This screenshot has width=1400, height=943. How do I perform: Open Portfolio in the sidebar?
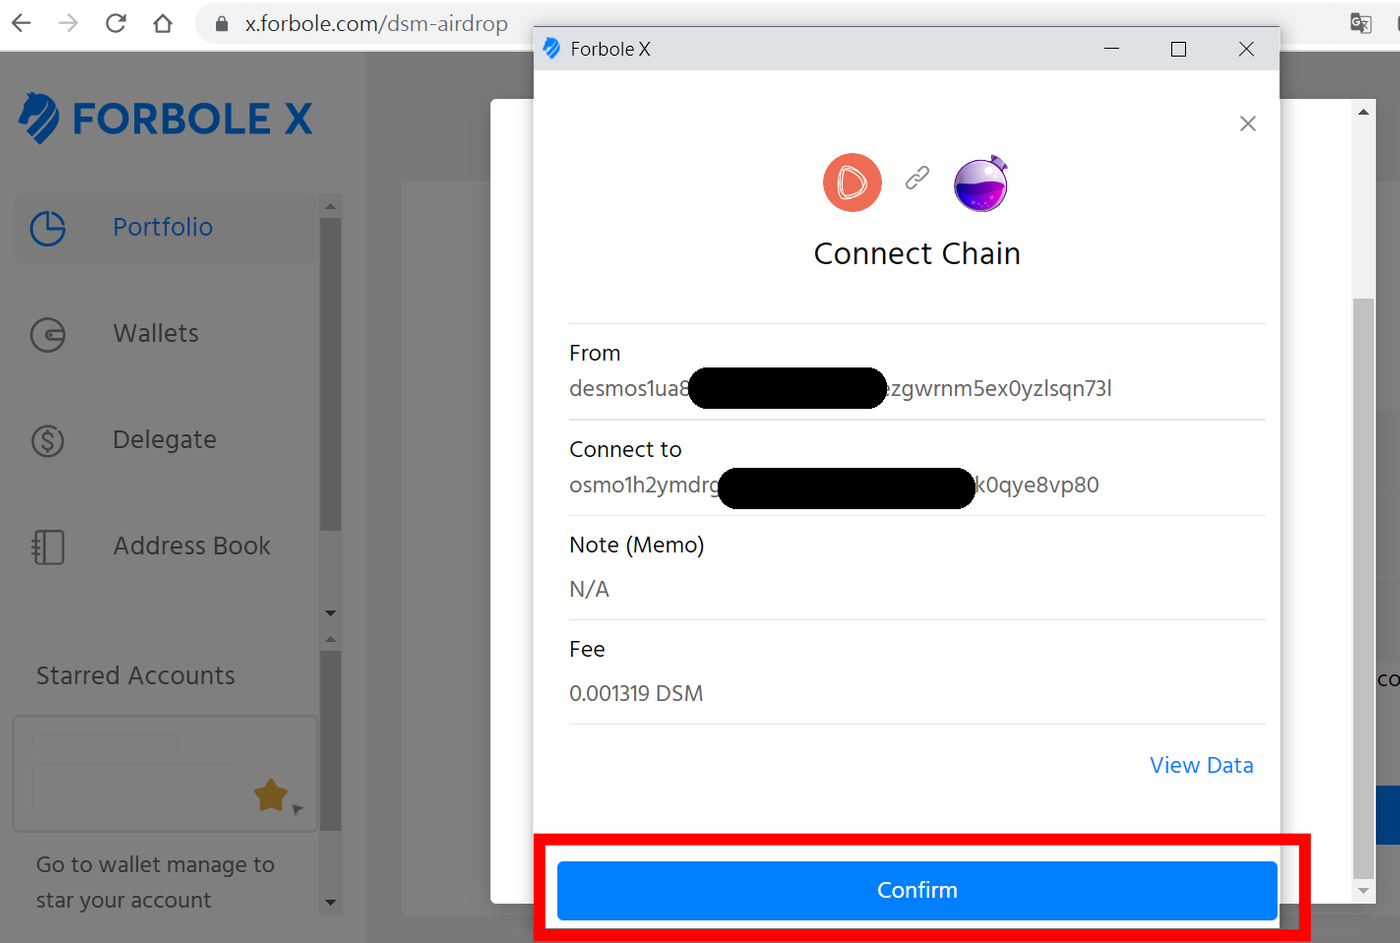click(x=163, y=227)
